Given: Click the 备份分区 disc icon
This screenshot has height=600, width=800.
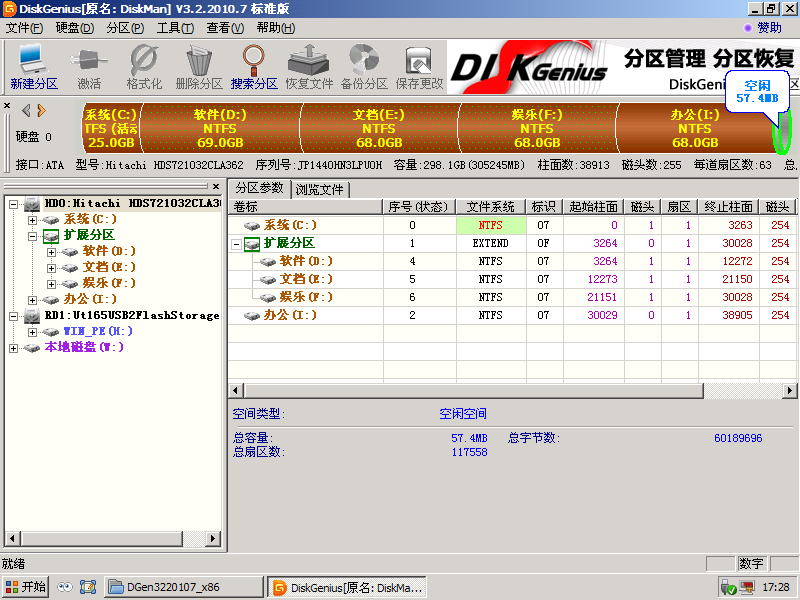Looking at the screenshot, I should 364,67.
